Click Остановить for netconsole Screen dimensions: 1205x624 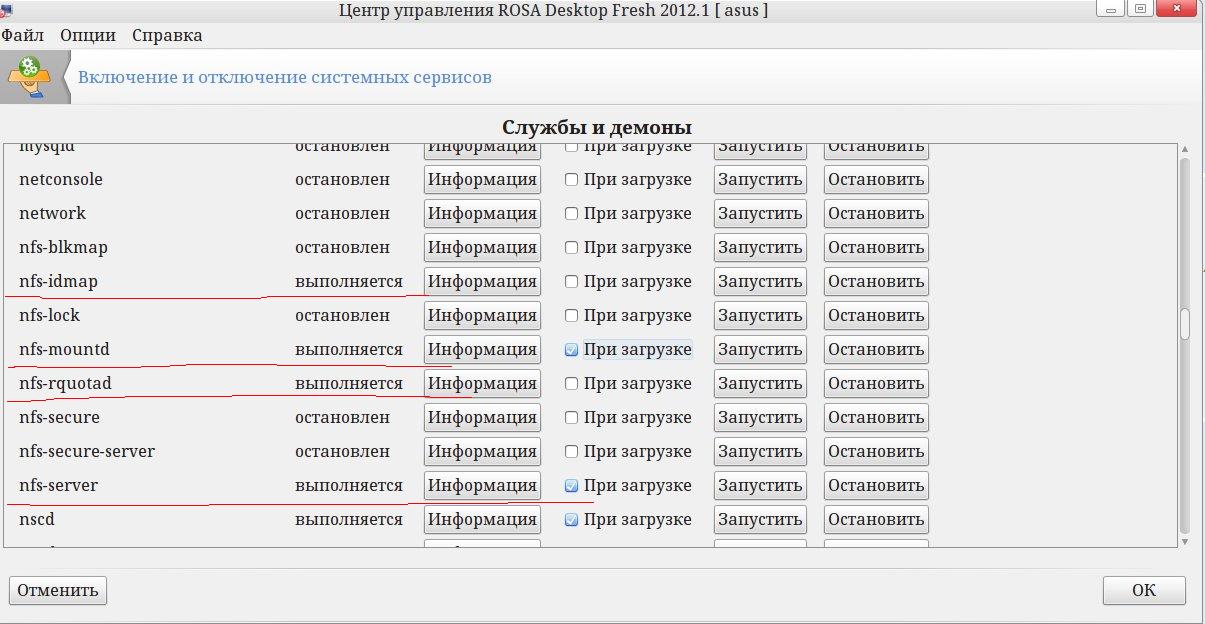876,180
